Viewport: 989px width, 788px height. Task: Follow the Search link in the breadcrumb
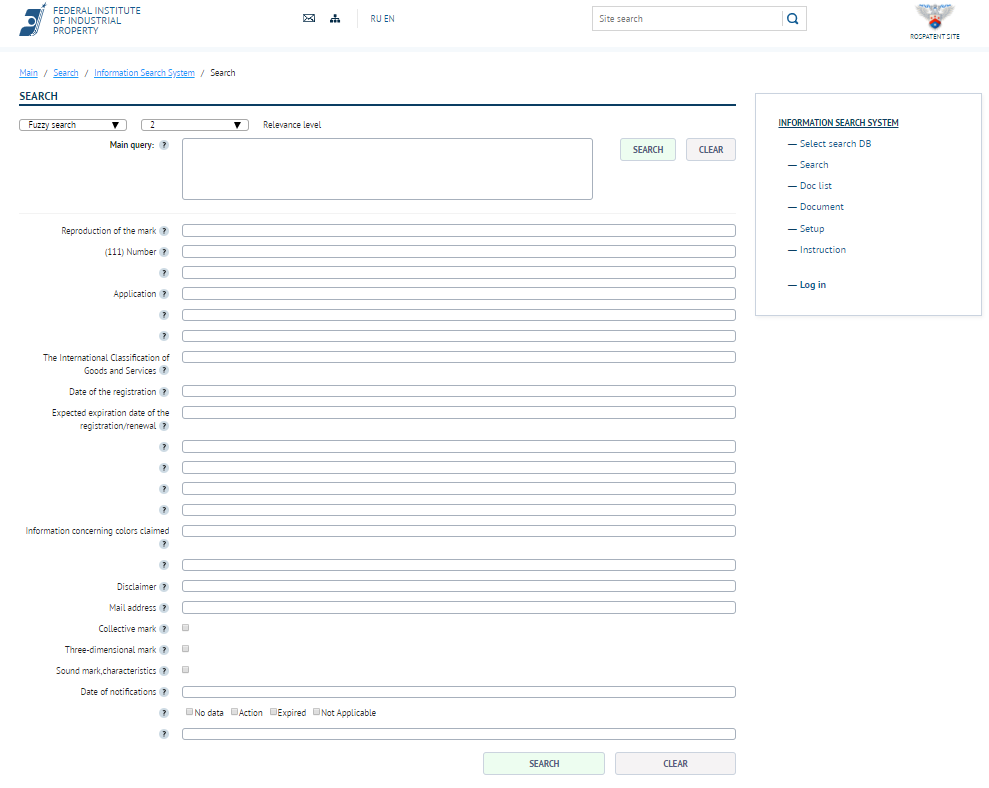coord(66,73)
